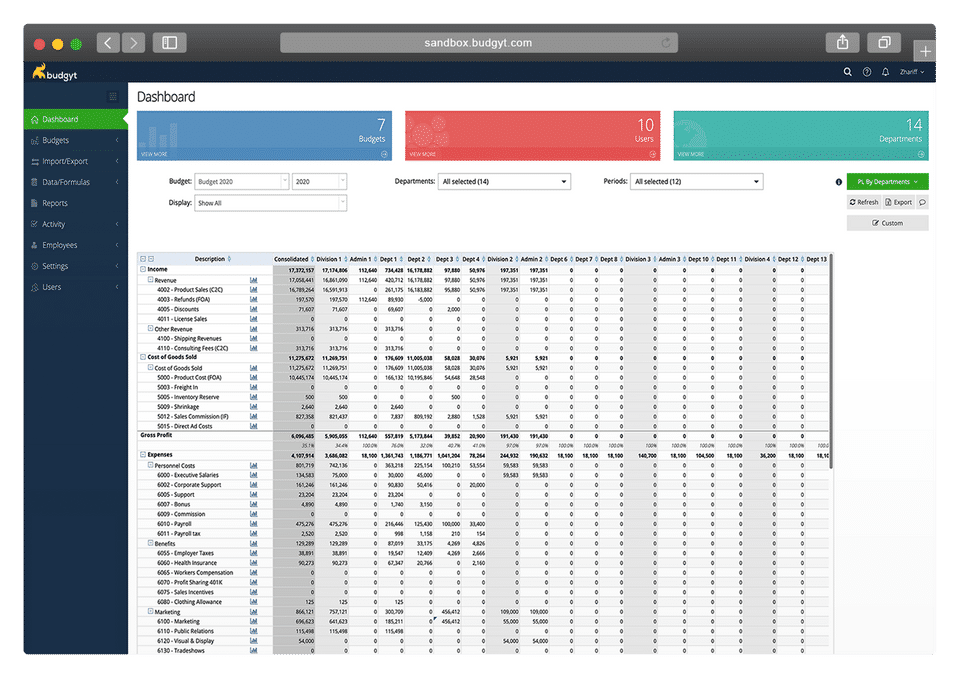Open chart icon for 4002 - Product Sales
Image resolution: width=960 pixels, height=683 pixels.
253,289
